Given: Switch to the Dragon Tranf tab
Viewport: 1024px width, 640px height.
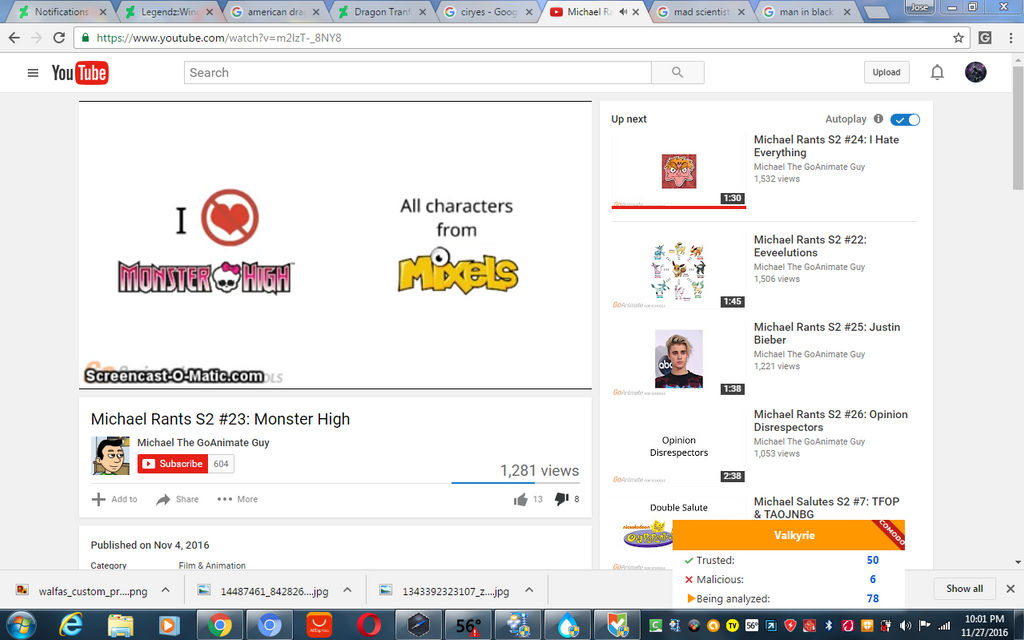Looking at the screenshot, I should pyautogui.click(x=382, y=12).
